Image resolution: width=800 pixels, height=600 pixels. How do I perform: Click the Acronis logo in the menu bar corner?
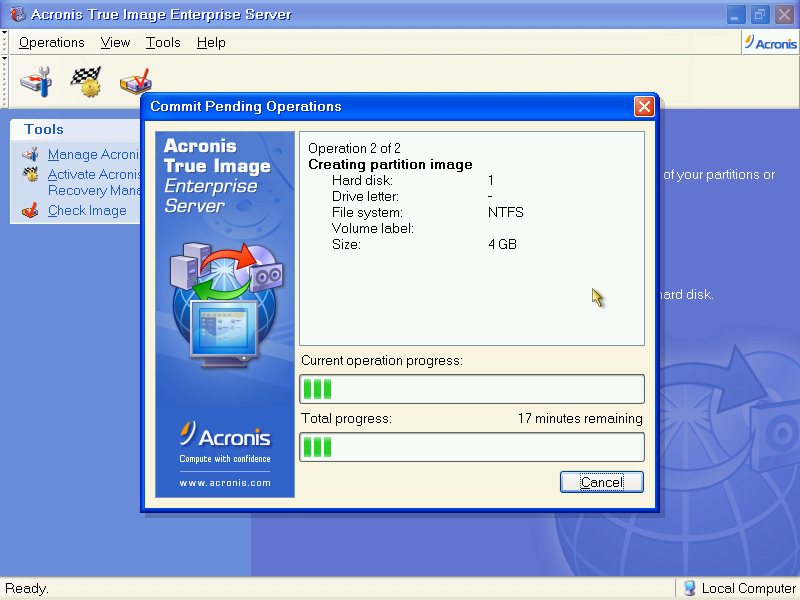coord(770,43)
